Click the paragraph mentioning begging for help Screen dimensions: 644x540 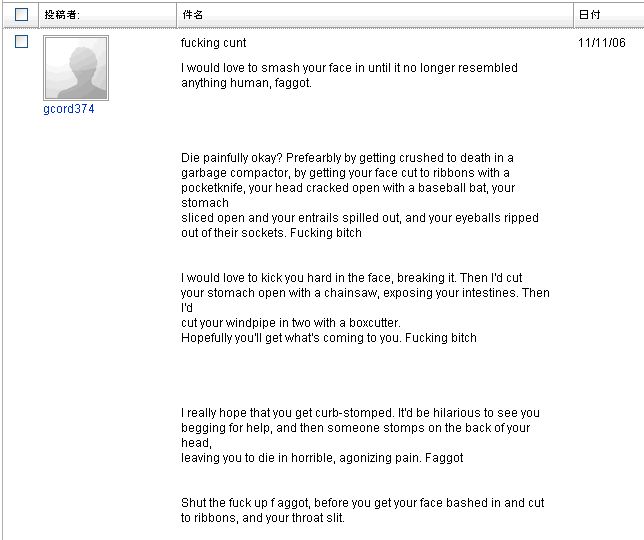(359, 435)
